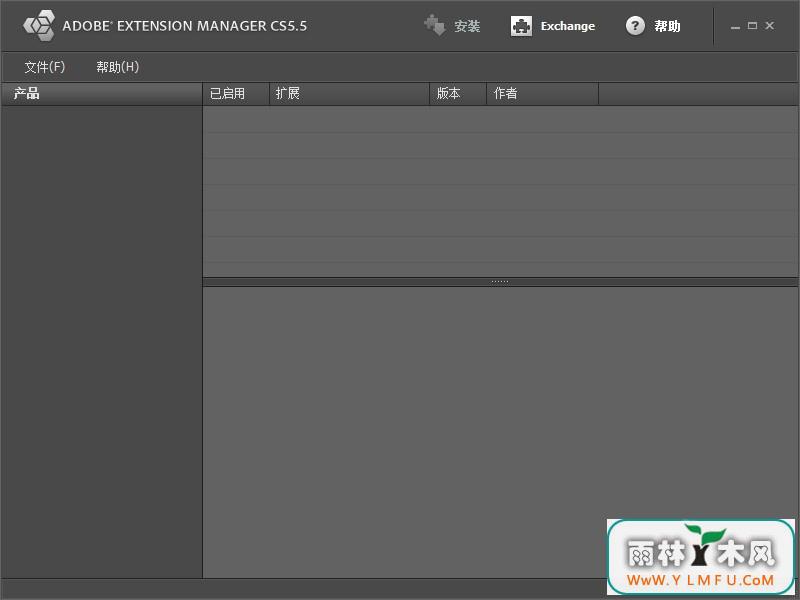Image resolution: width=800 pixels, height=600 pixels.
Task: Sort by the 版本 version column header
Action: pyautogui.click(x=458, y=93)
